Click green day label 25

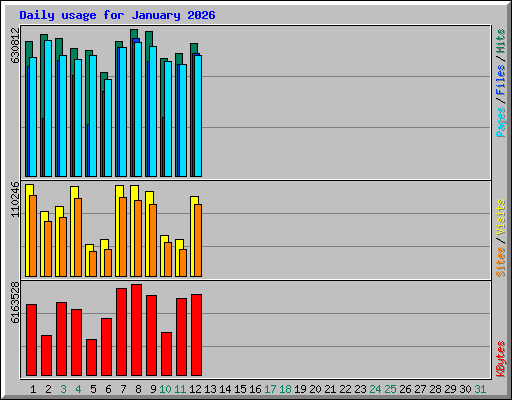coord(390,389)
